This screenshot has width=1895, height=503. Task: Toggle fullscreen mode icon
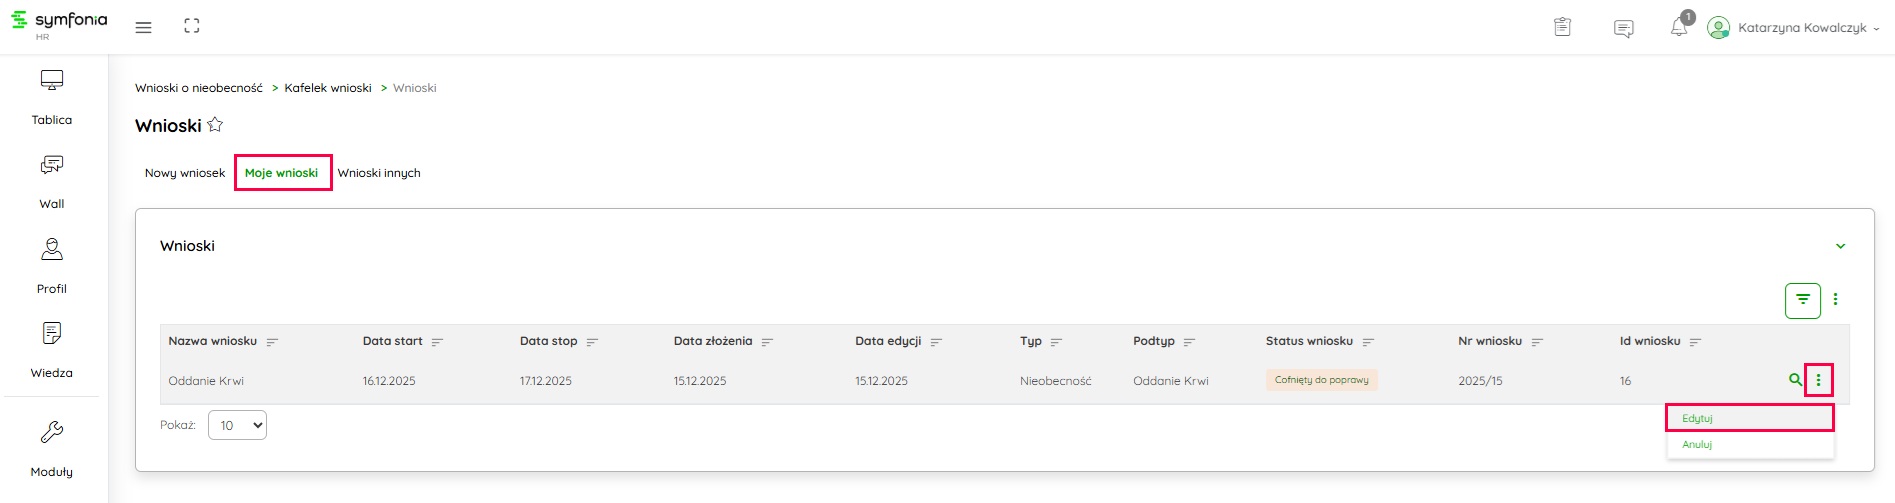click(192, 27)
